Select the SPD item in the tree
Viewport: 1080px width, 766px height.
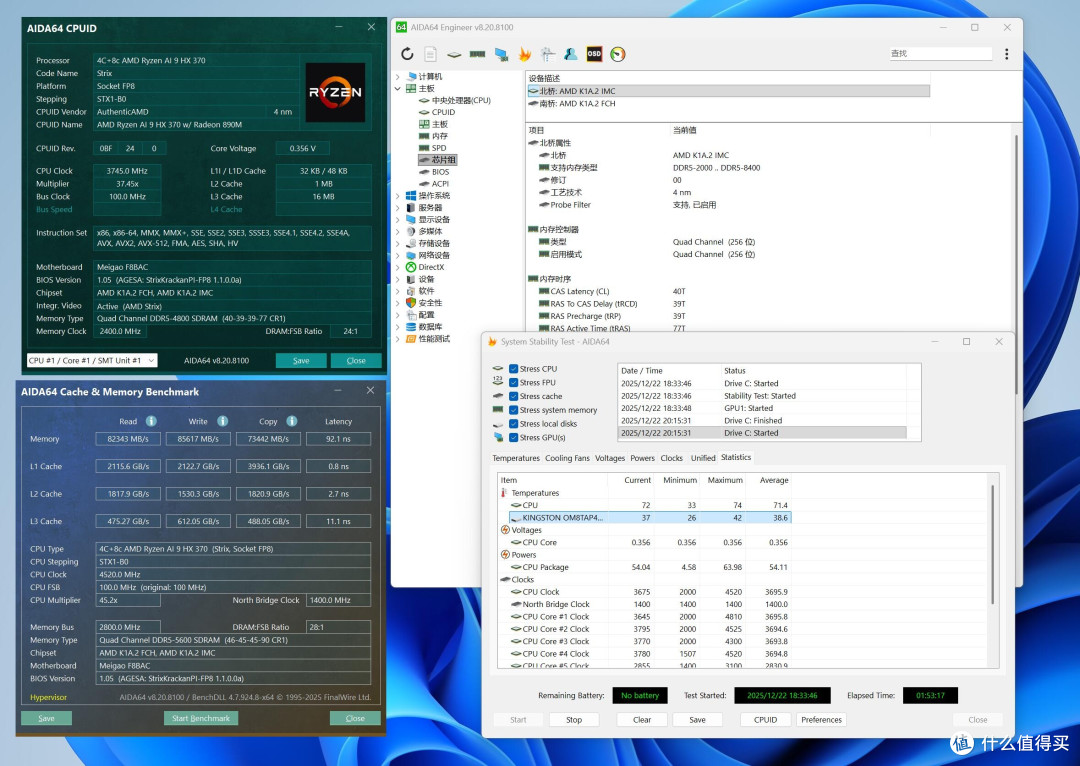[439, 148]
